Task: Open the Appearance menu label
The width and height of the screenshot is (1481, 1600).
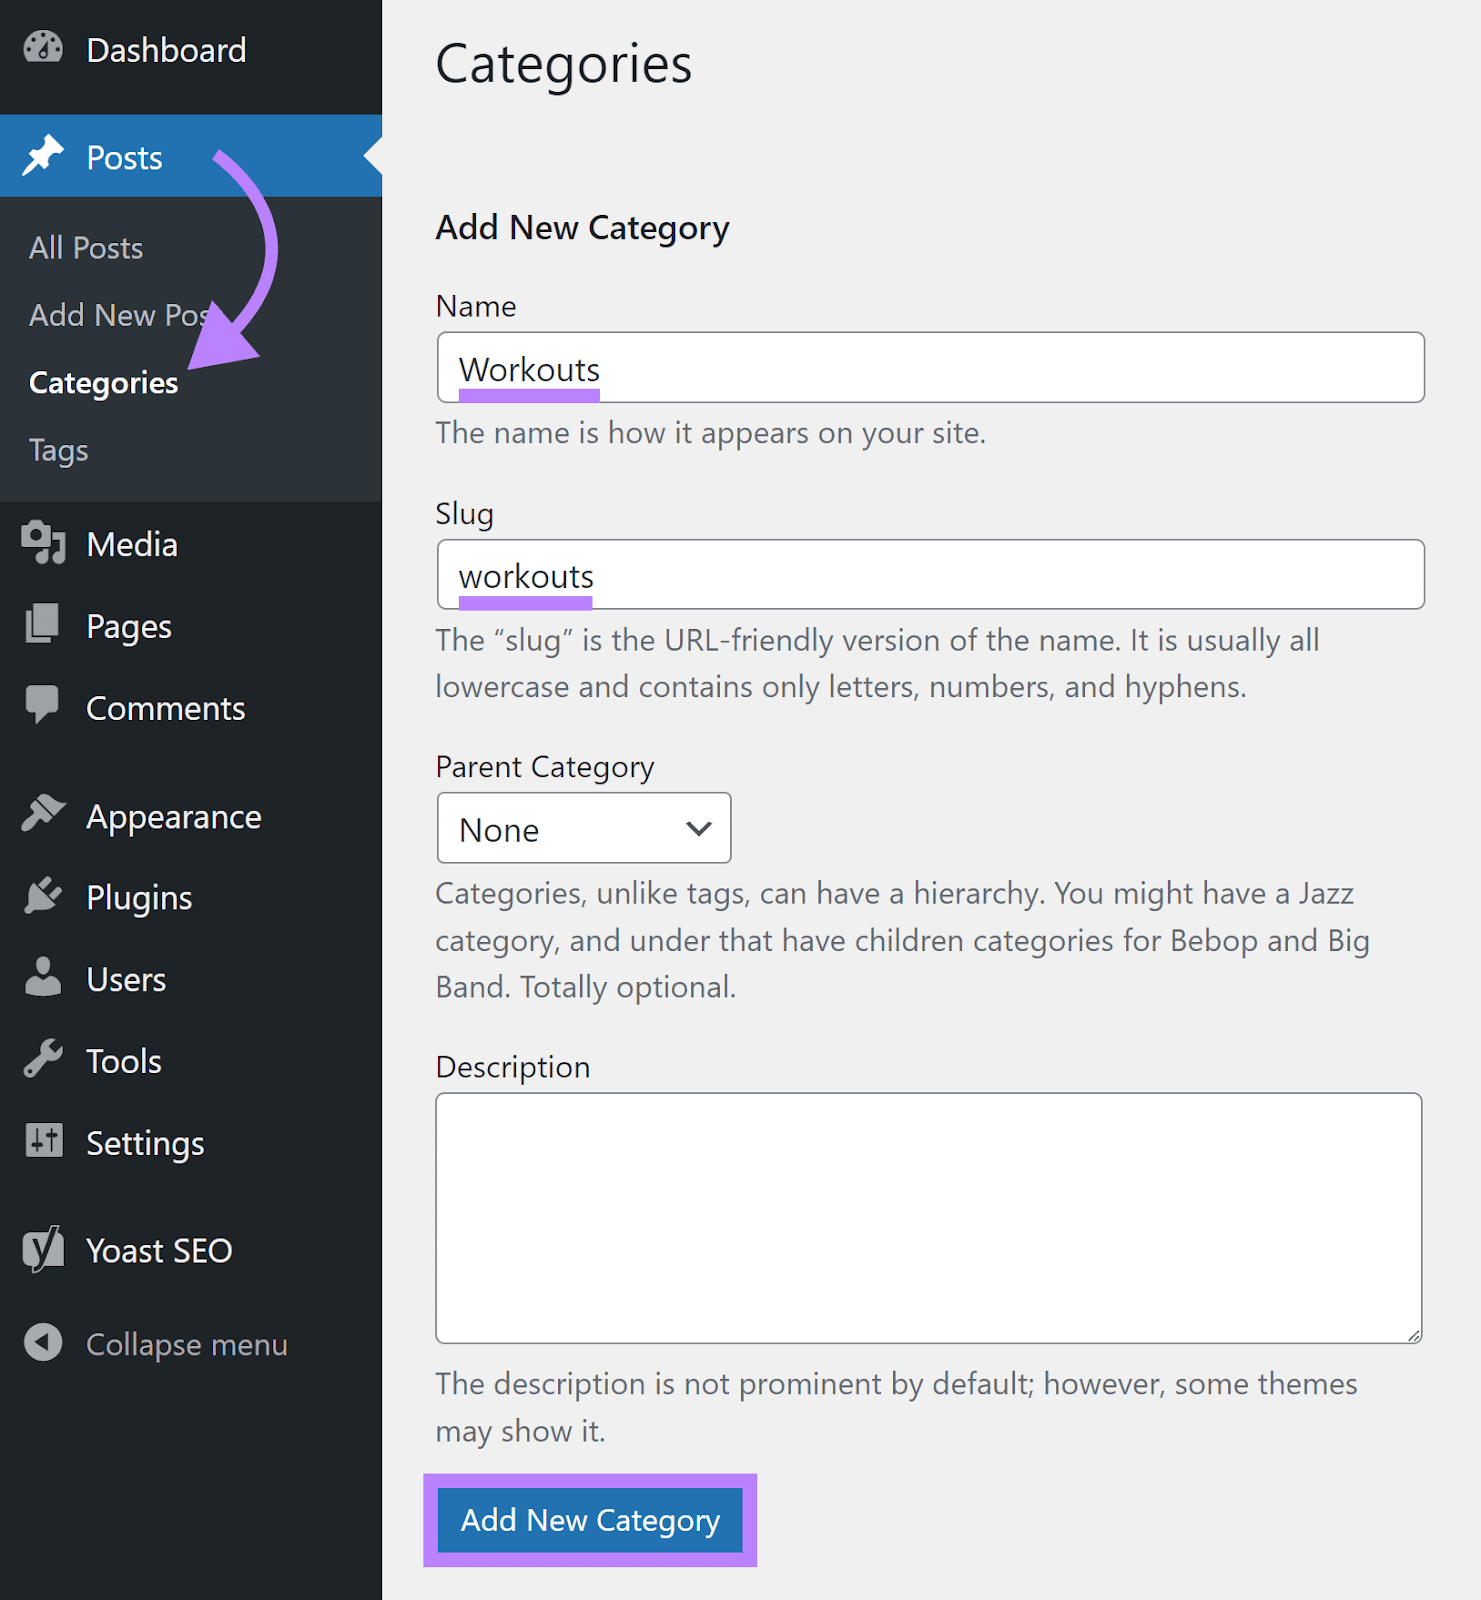Action: point(174,818)
